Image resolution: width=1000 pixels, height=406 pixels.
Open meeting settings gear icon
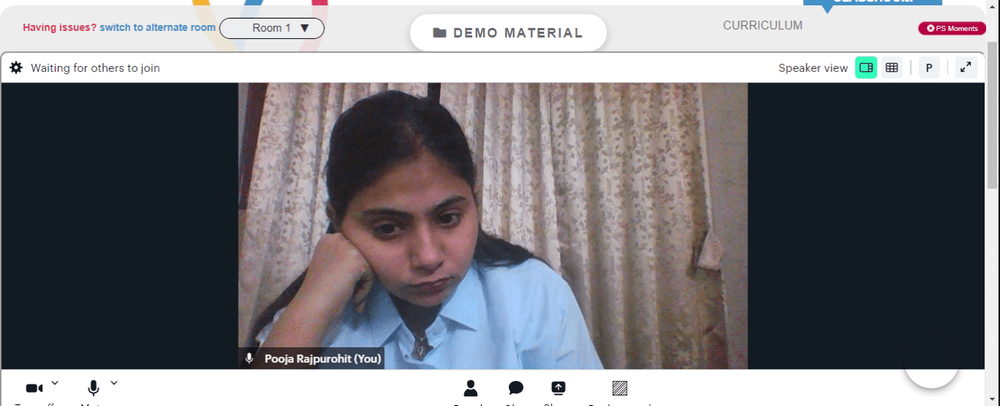[16, 68]
